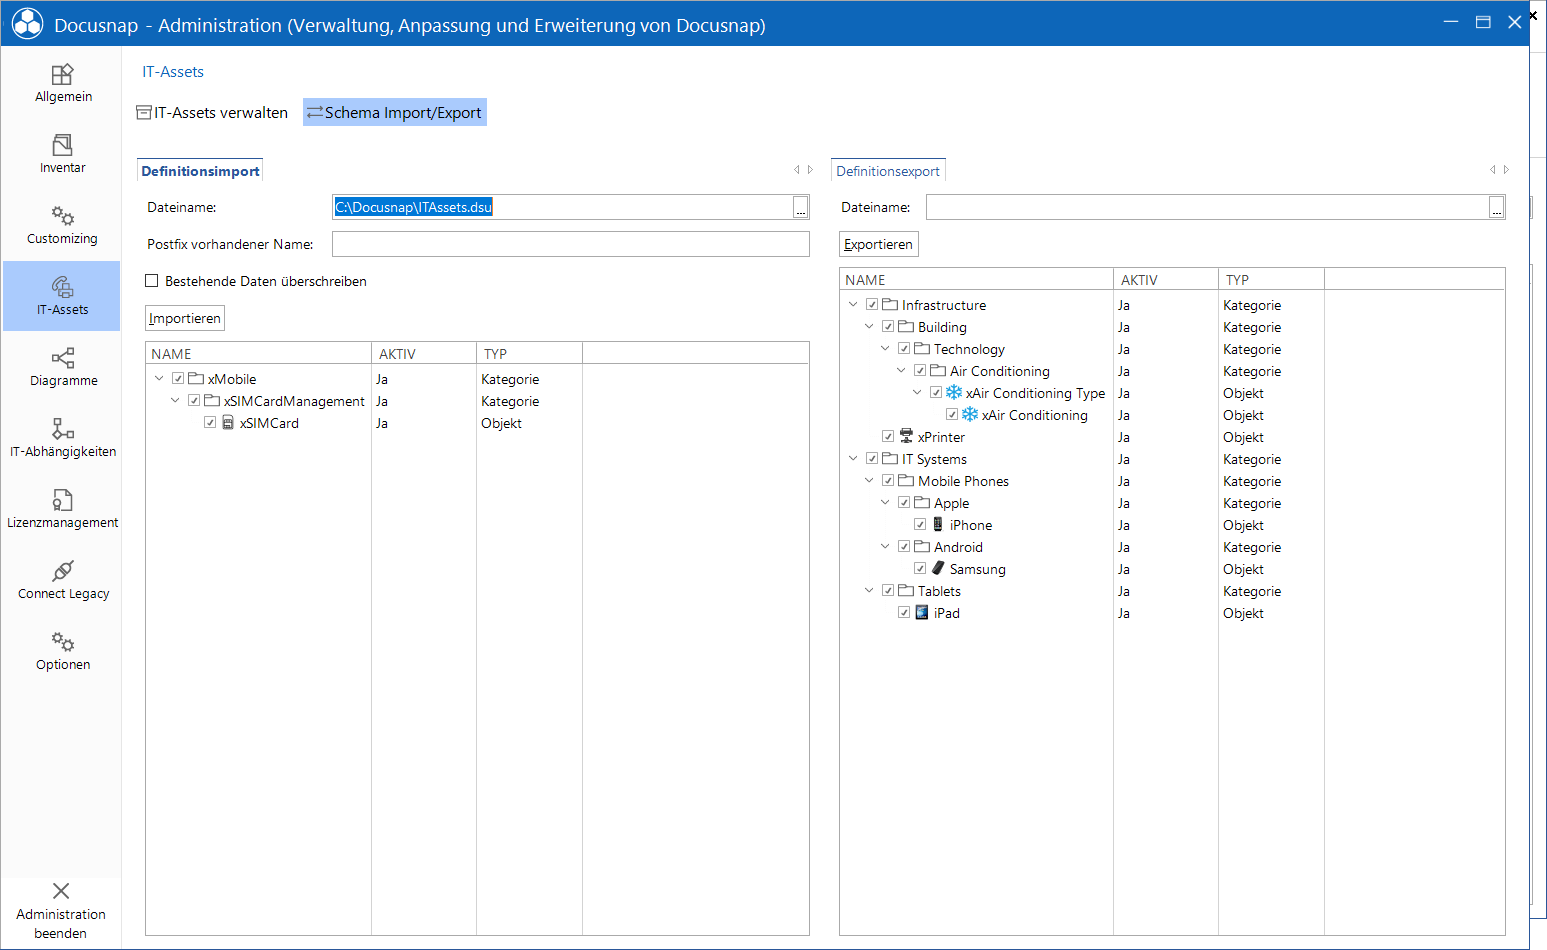
Task: Uncheck the Infrastructure checkbox
Action: coord(872,305)
